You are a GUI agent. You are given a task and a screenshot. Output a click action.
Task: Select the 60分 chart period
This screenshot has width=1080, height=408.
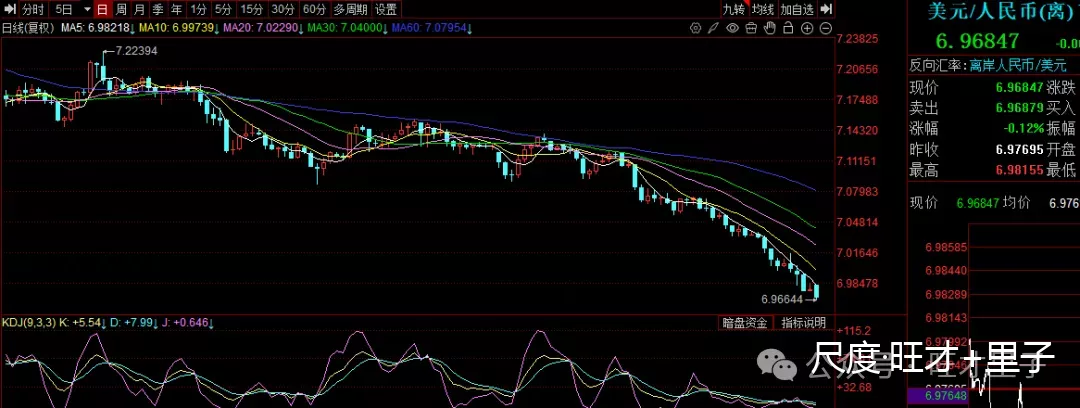[315, 9]
